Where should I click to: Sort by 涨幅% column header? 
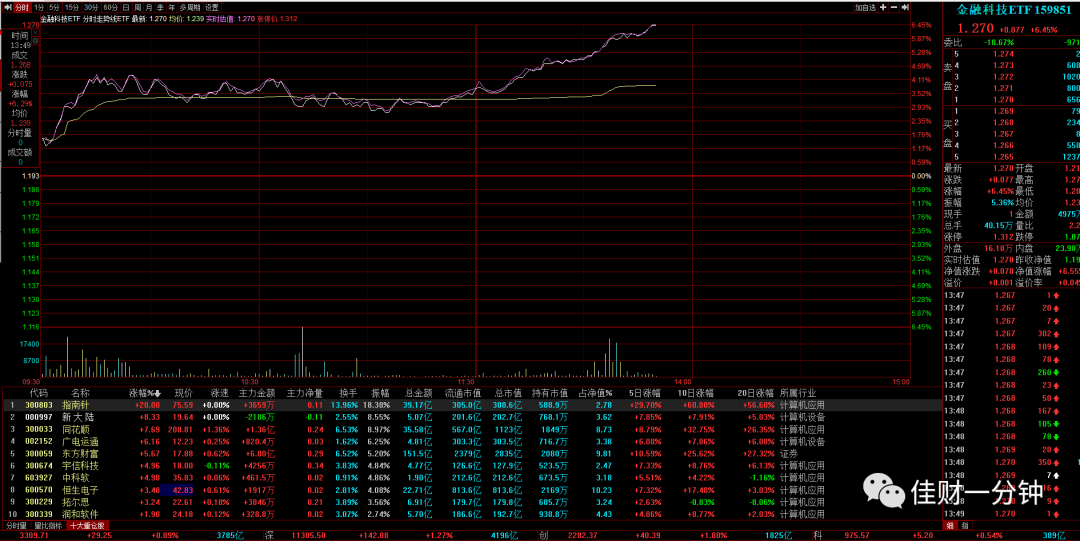point(145,393)
